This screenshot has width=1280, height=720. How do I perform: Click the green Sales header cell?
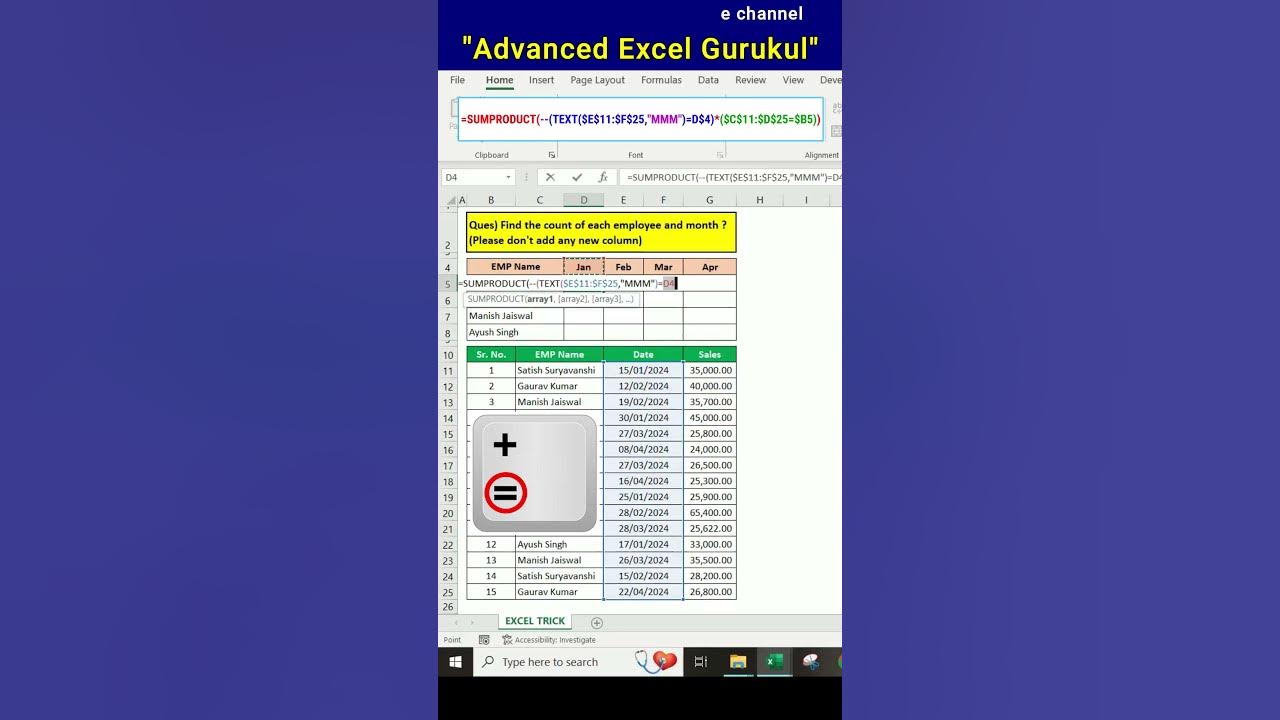tap(710, 354)
